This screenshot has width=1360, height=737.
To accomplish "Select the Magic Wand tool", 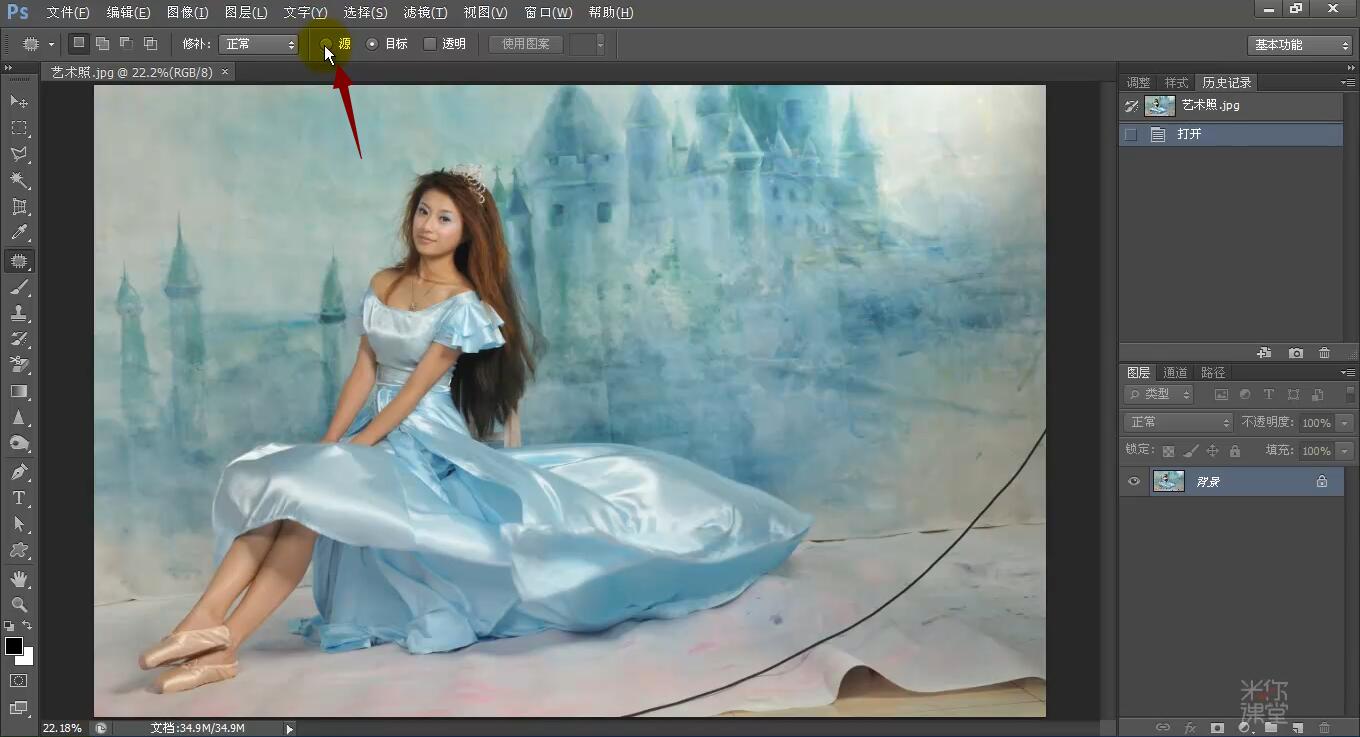I will click(x=19, y=180).
